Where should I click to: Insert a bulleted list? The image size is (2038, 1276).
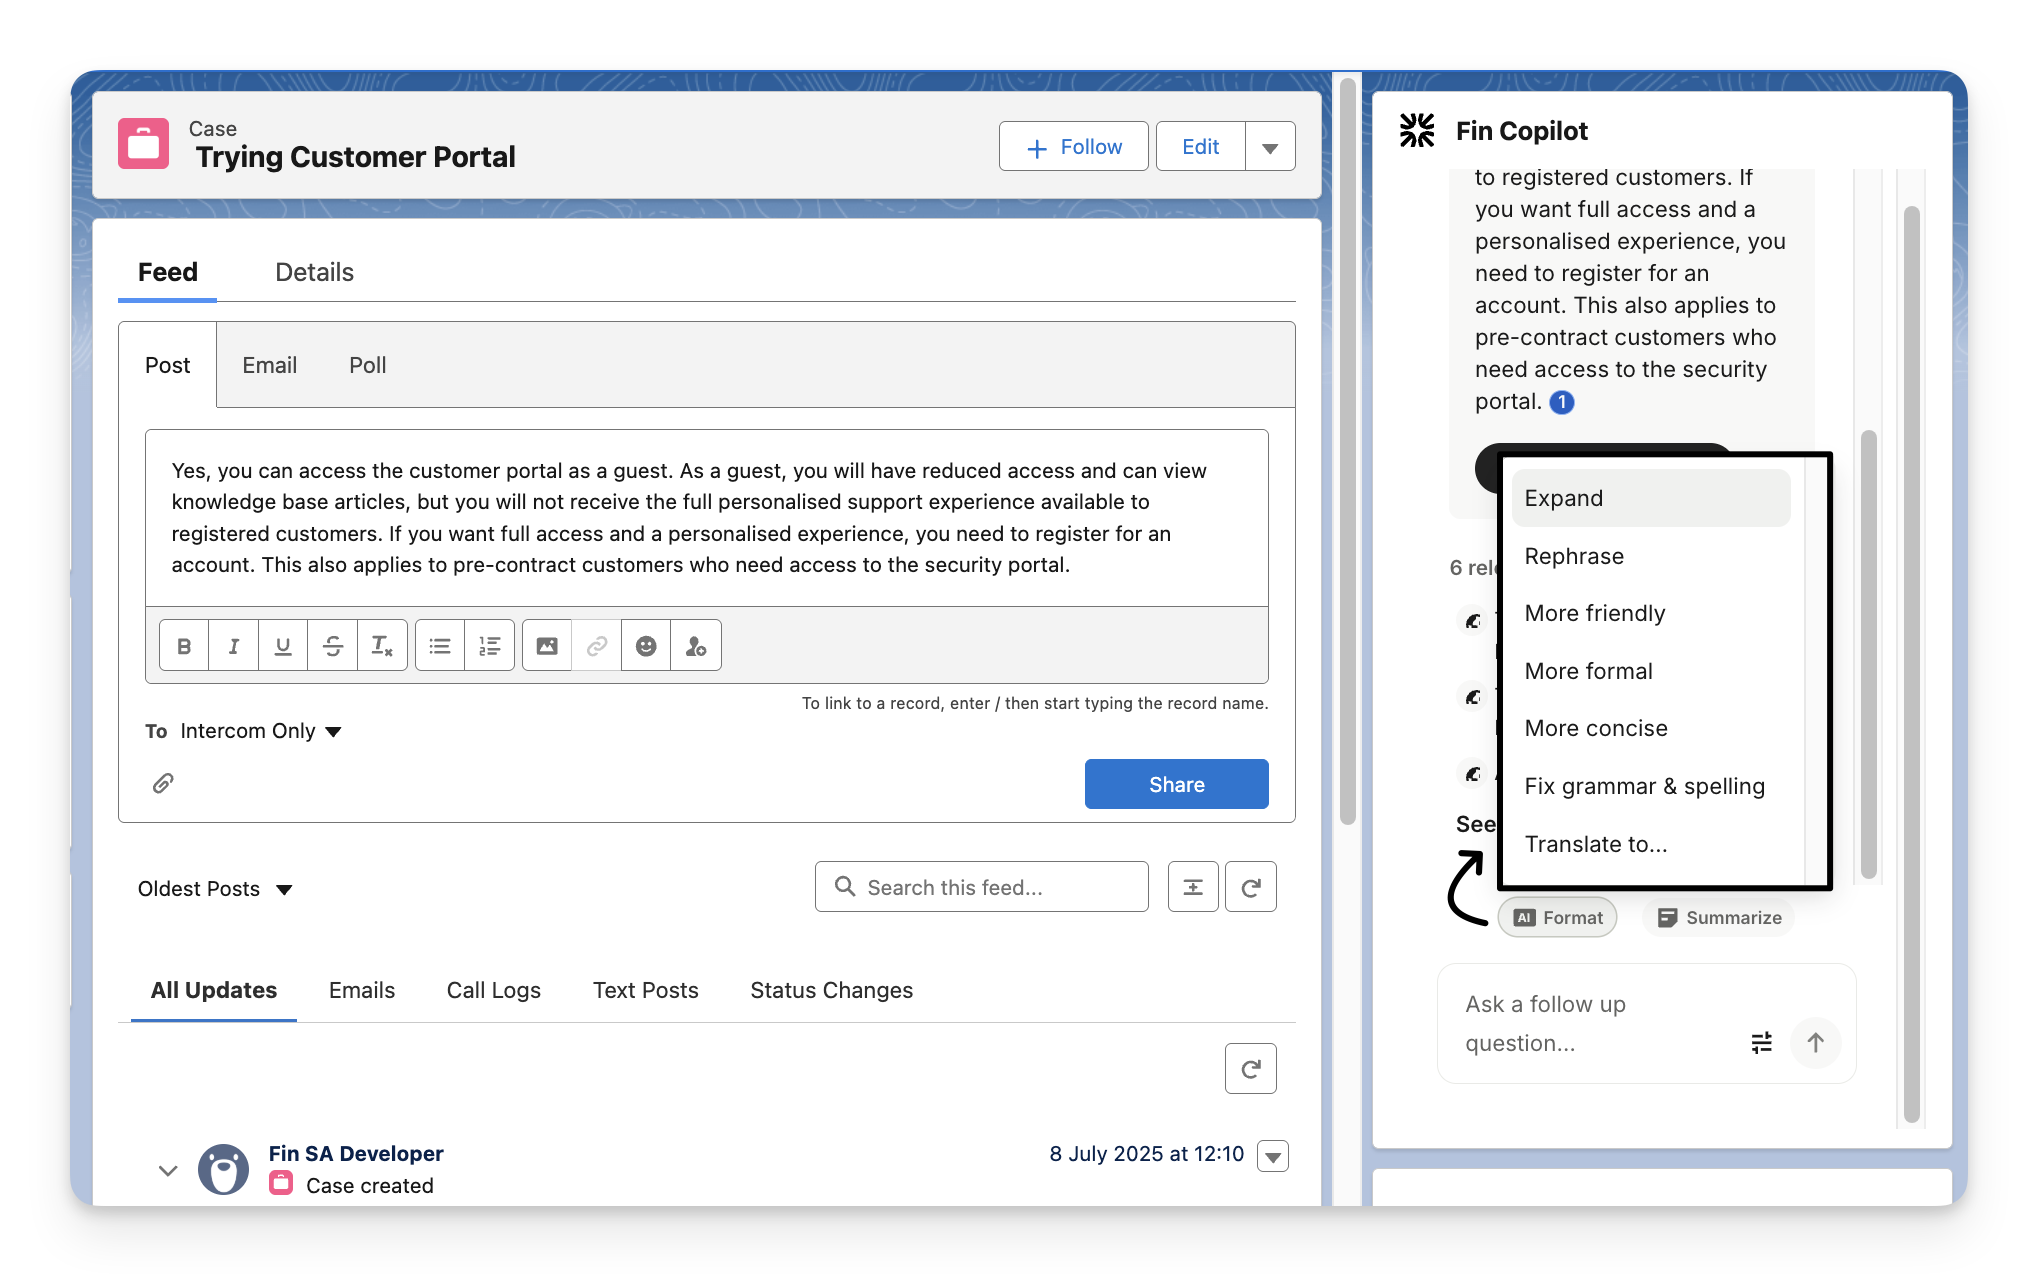440,646
